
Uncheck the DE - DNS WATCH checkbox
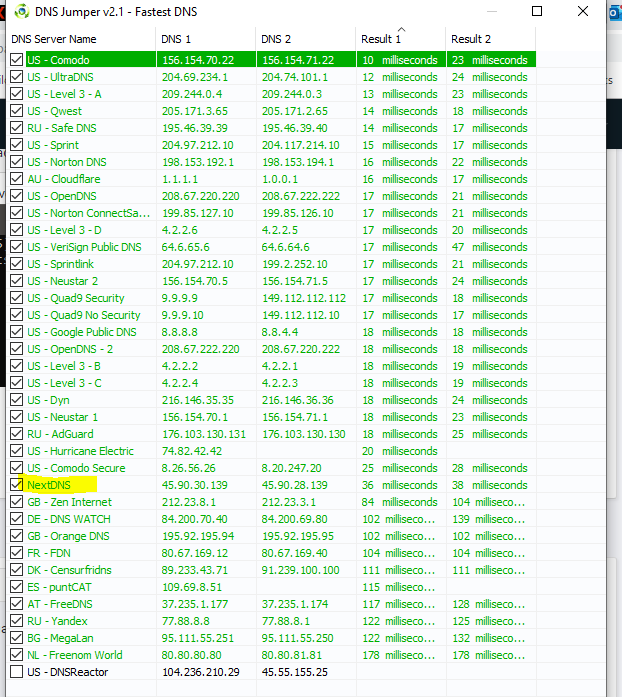click(x=16, y=519)
